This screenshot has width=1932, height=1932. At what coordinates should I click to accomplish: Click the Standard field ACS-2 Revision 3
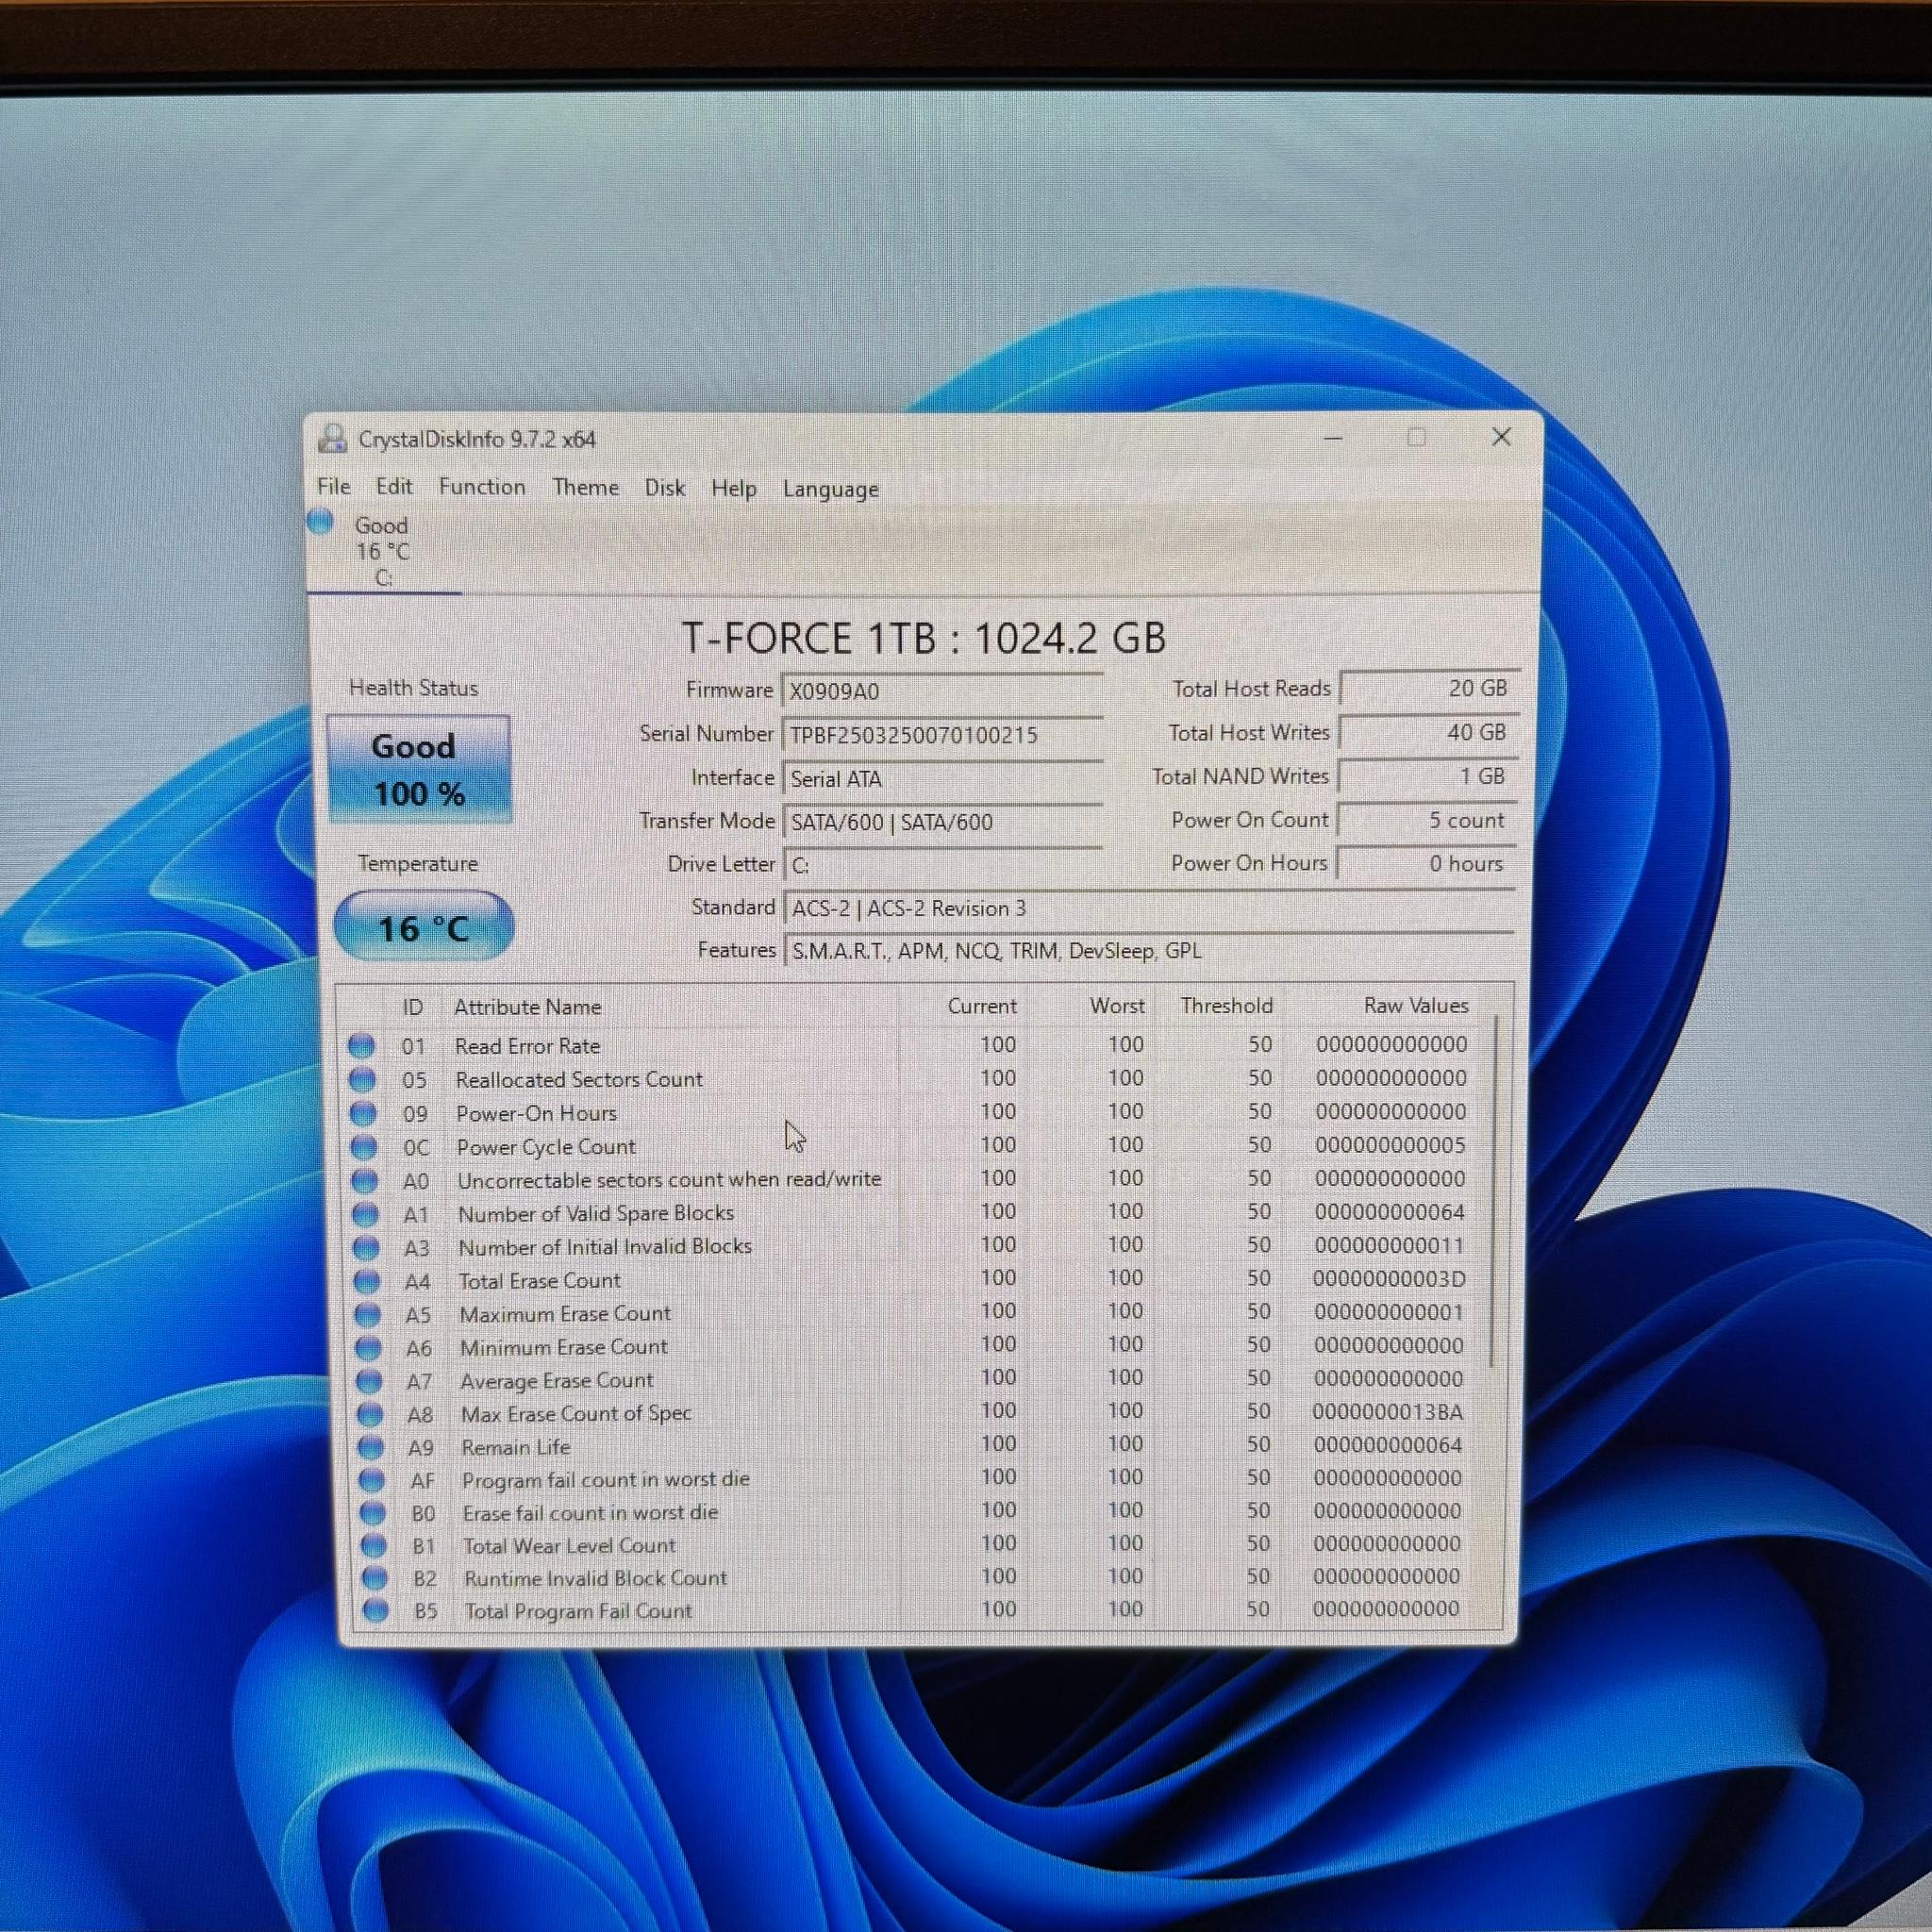pos(1149,908)
